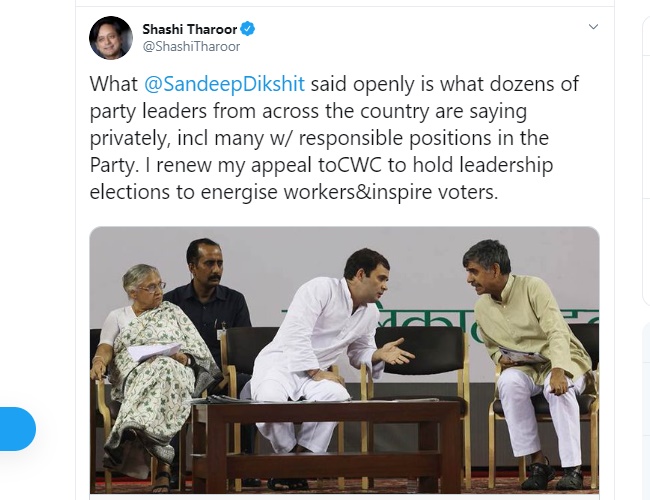Click the papers on the woman's lap
Image resolution: width=650 pixels, height=500 pixels.
(x=154, y=352)
